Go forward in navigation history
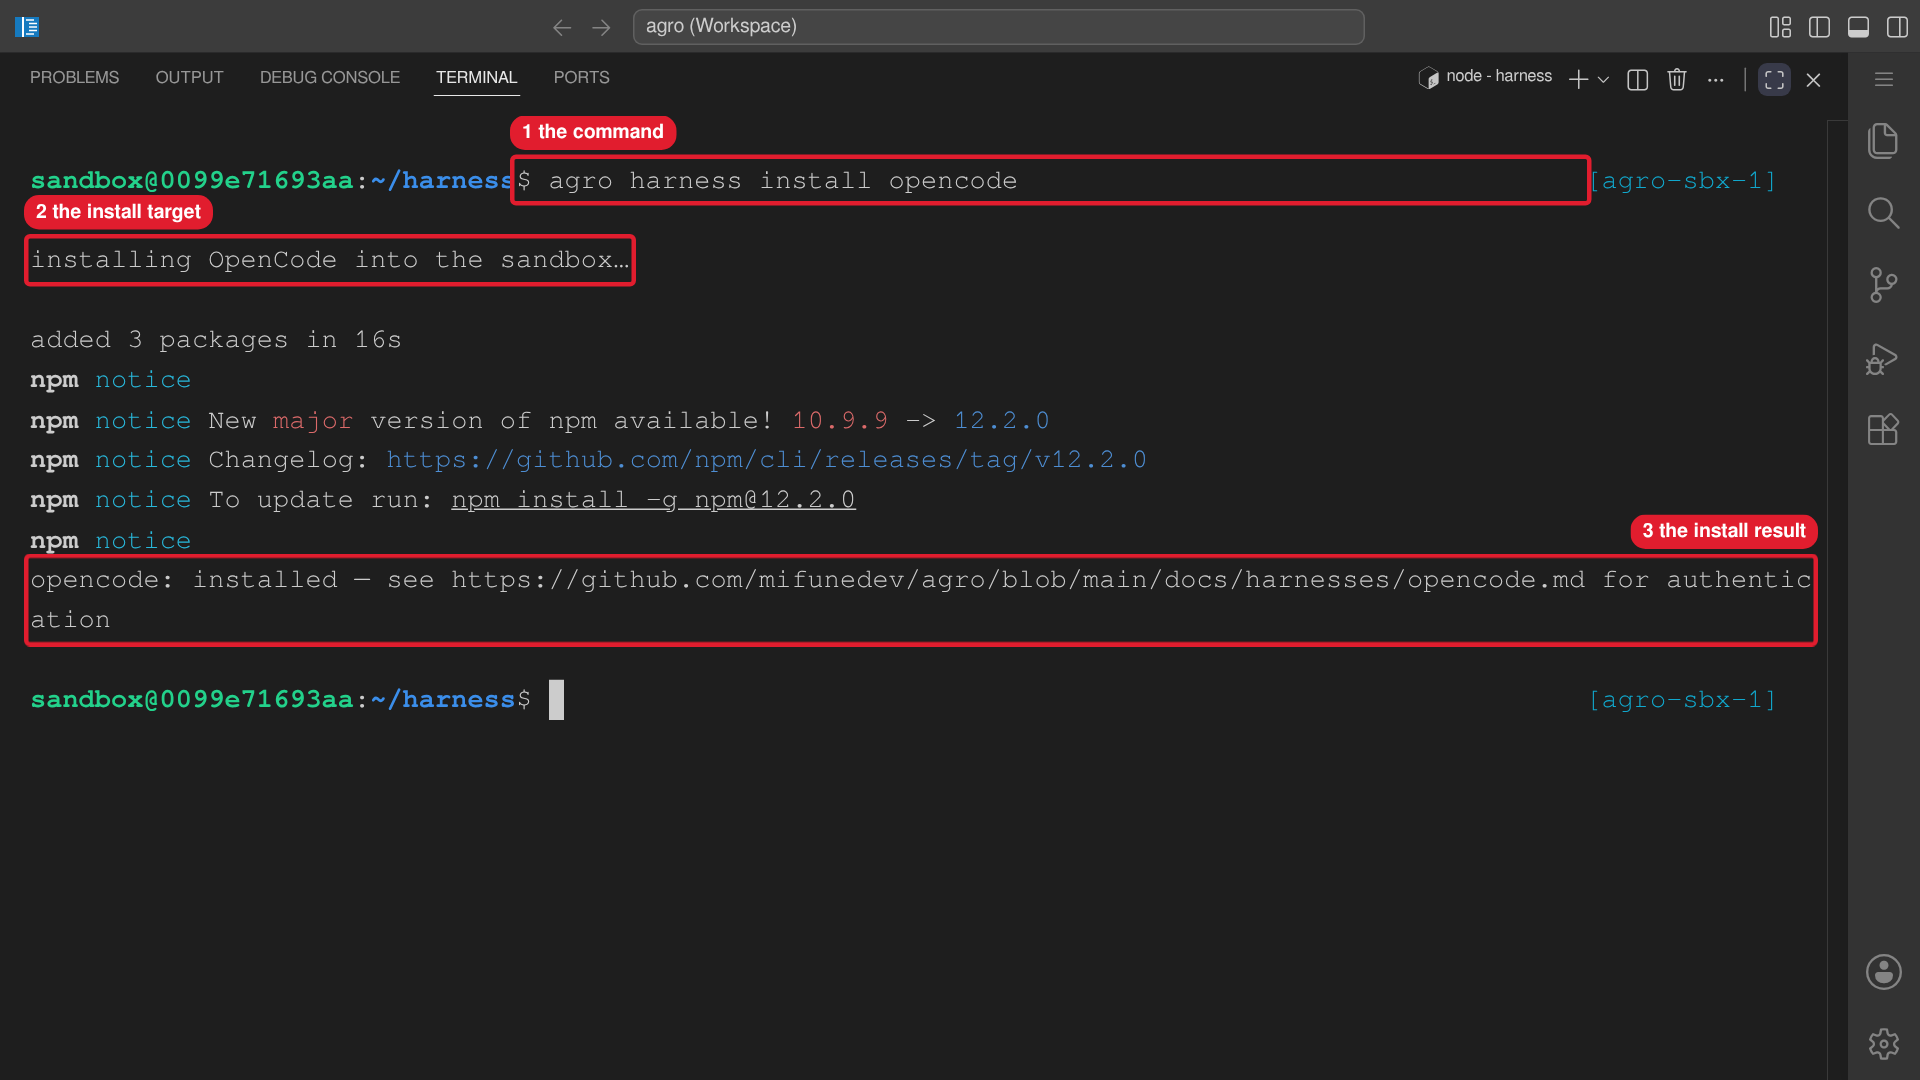The image size is (1920, 1080). coord(601,27)
